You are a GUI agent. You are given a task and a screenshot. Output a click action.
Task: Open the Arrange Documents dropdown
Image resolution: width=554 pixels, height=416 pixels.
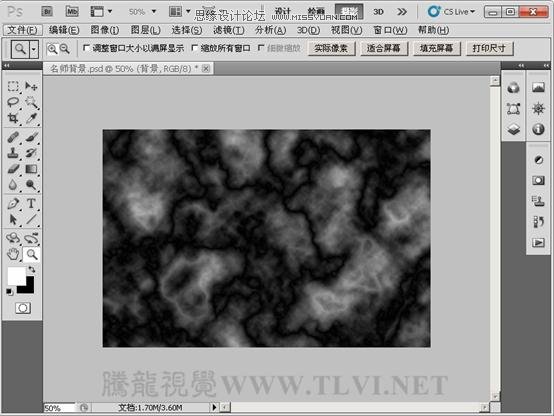tap(179, 12)
